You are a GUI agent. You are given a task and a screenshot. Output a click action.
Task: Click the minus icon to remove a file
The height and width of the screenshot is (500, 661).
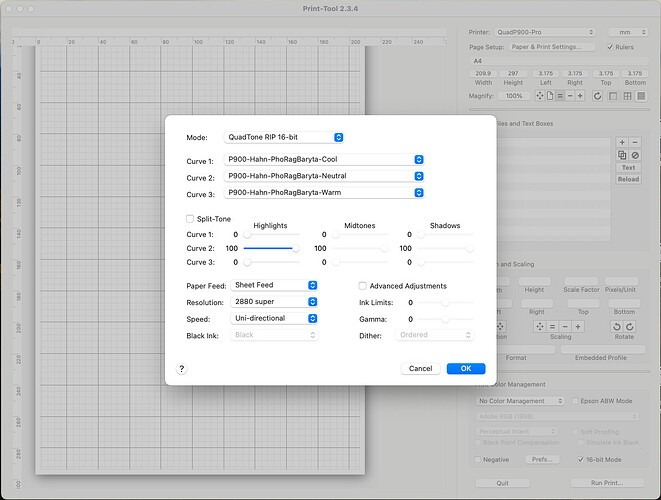(635, 142)
